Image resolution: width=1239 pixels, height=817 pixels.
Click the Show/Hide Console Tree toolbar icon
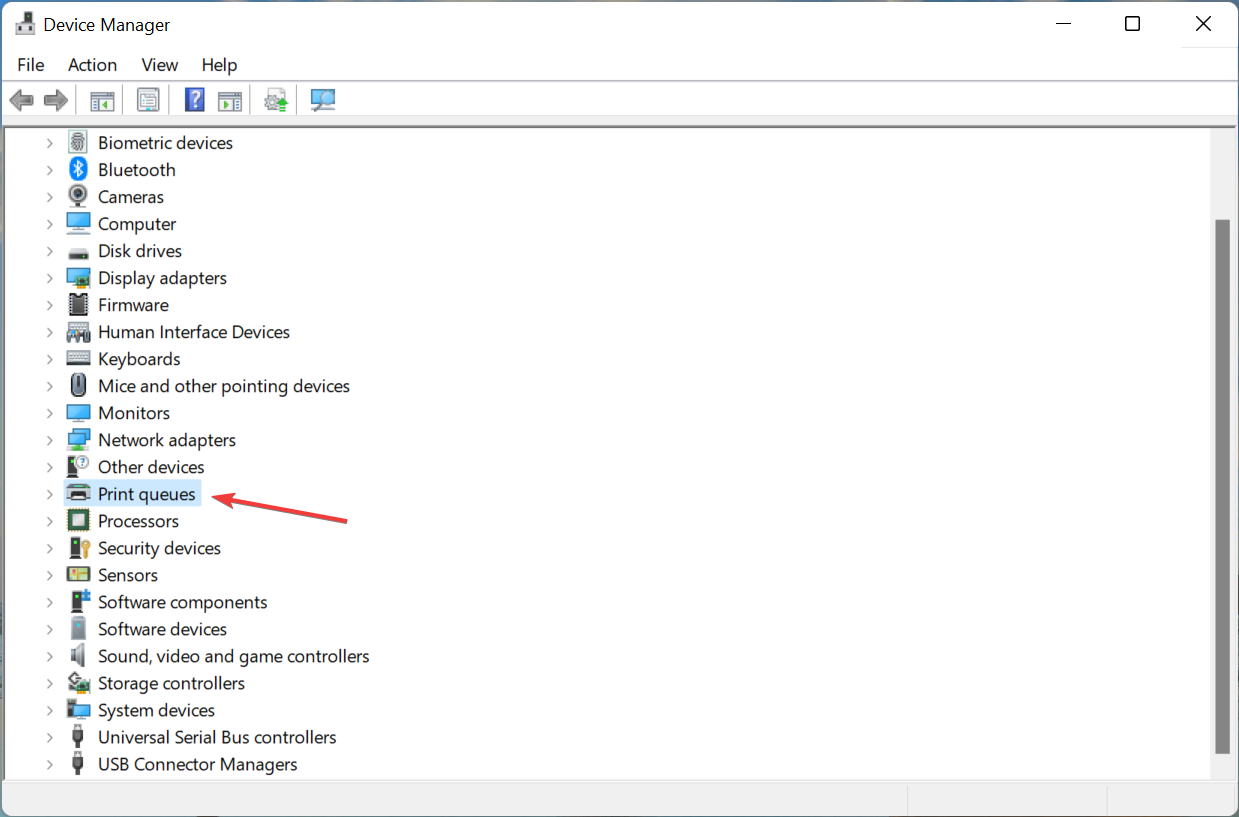(x=102, y=100)
